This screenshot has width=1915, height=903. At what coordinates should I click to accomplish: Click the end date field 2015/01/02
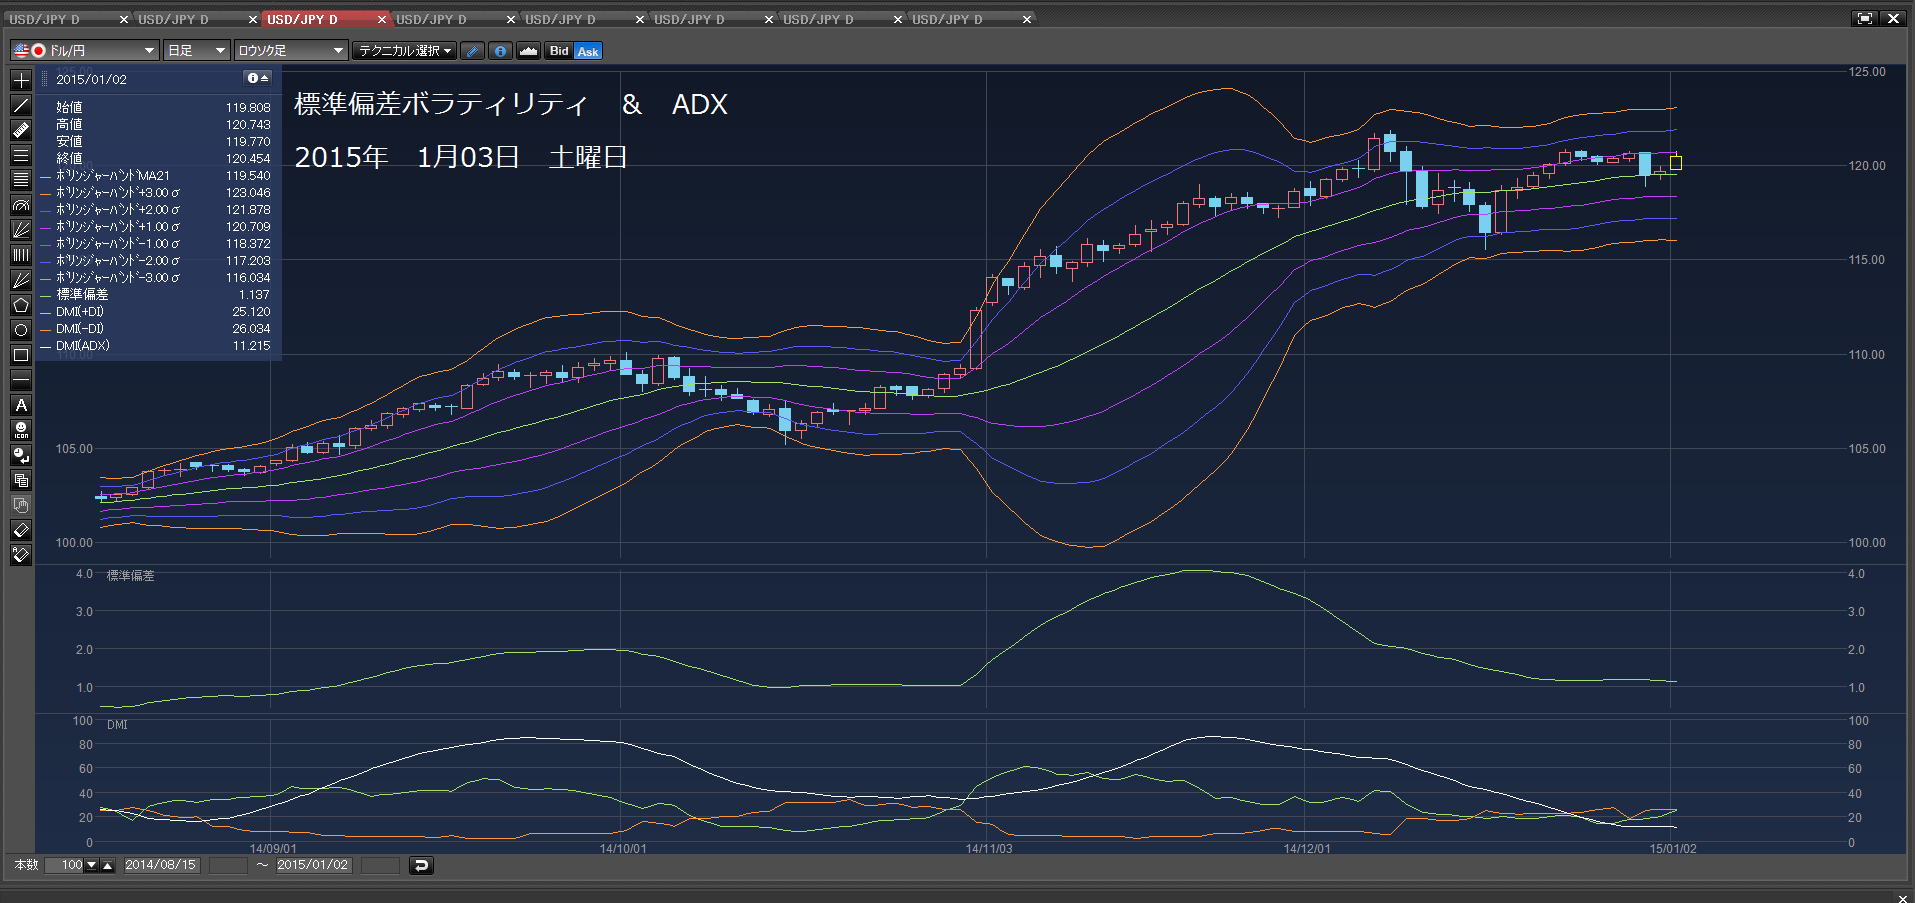tap(313, 866)
